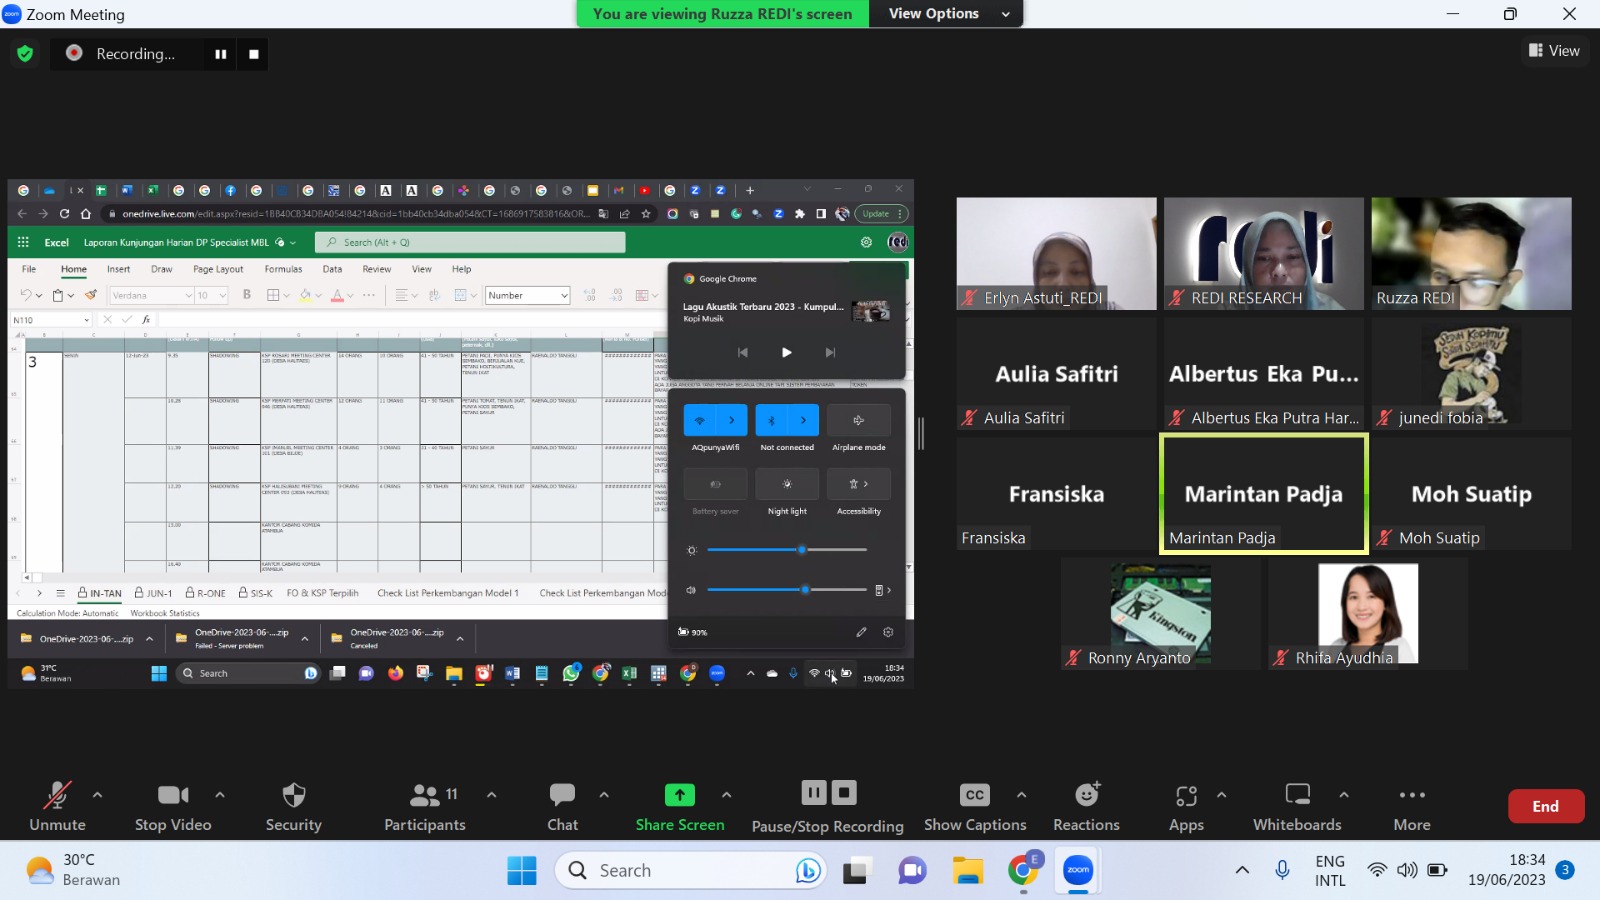Open File Explorer from the taskbar

pyautogui.click(x=967, y=871)
